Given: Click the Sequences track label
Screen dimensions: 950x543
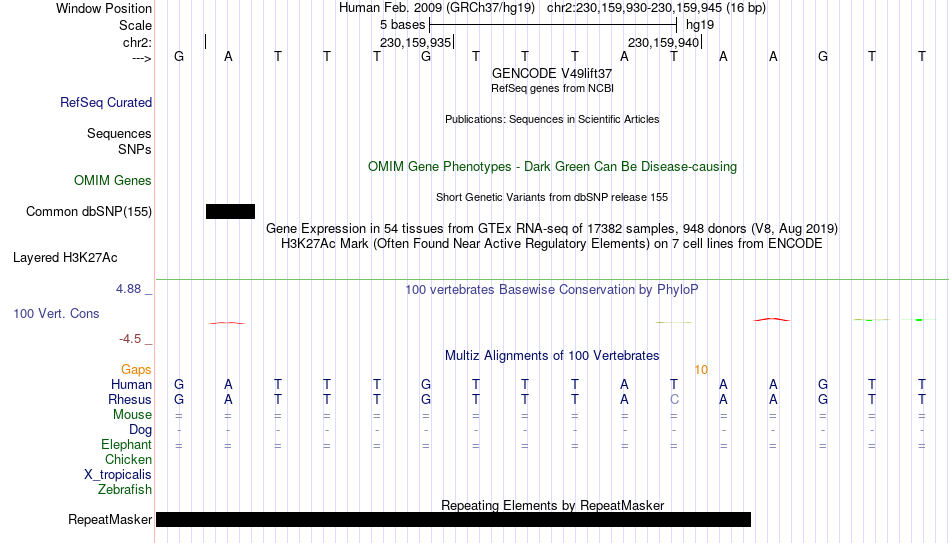Looking at the screenshot, I should pos(119,133).
